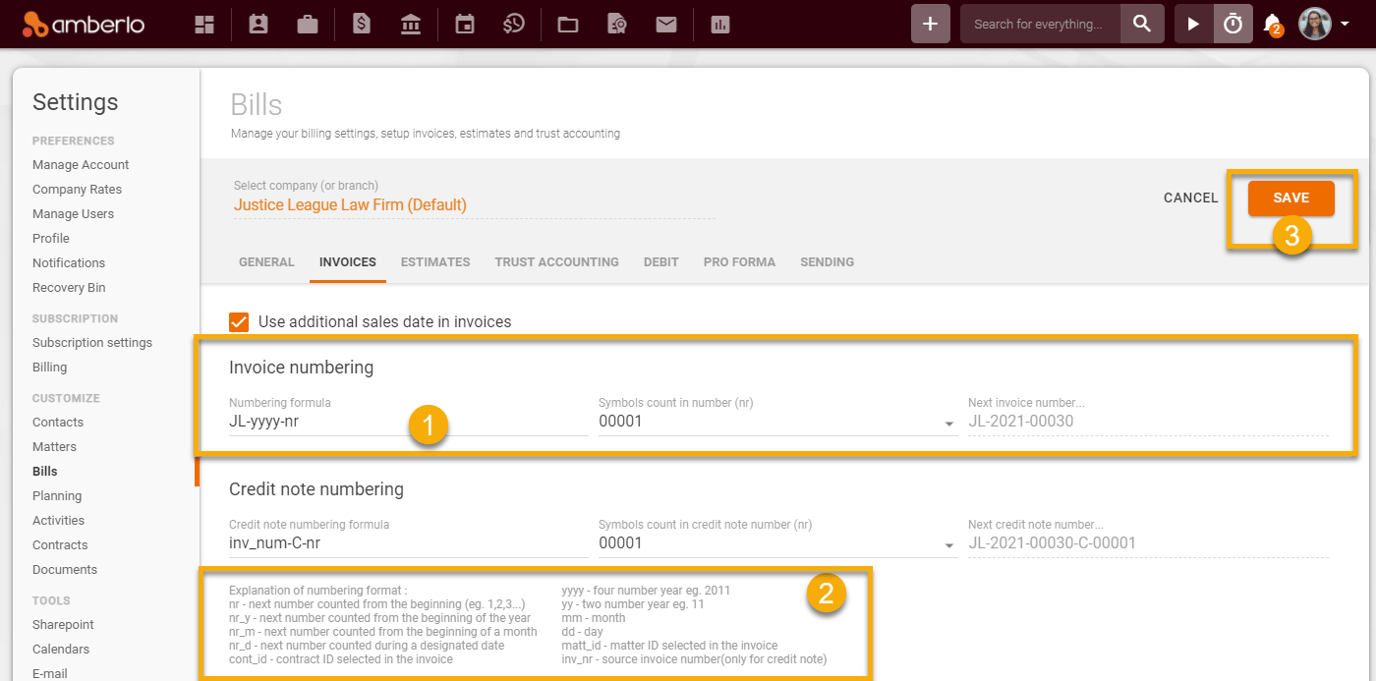This screenshot has width=1376, height=681.
Task: Select Justice League Law Firm company link
Action: pyautogui.click(x=352, y=204)
